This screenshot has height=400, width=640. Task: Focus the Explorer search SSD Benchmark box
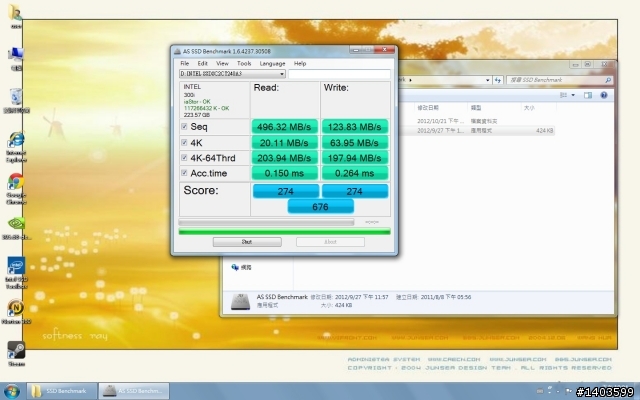pos(559,80)
